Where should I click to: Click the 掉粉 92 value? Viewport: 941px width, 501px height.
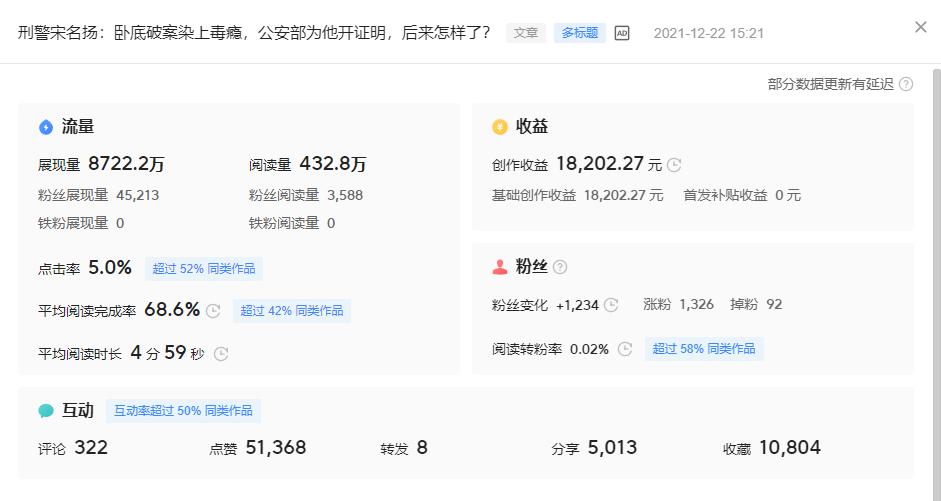[774, 304]
